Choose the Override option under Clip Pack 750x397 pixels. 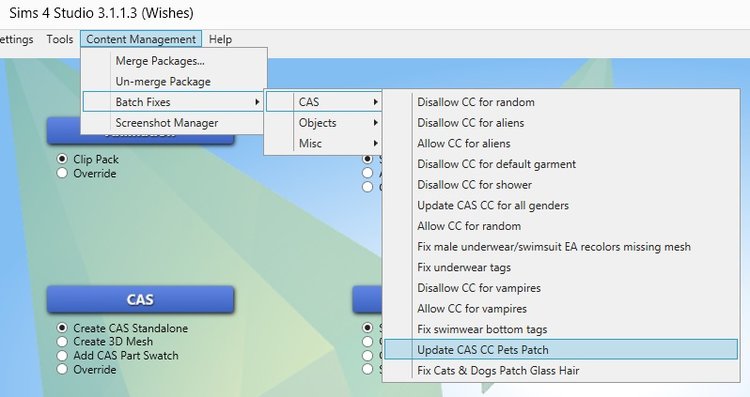pos(62,173)
